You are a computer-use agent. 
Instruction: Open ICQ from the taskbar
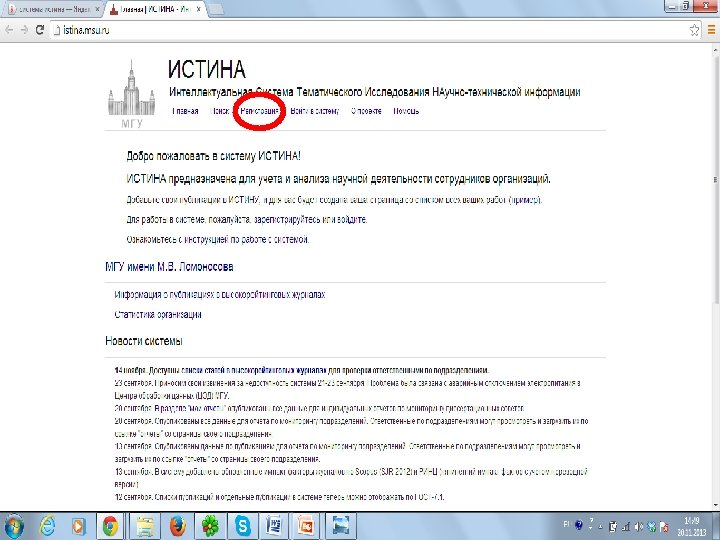(x=211, y=526)
